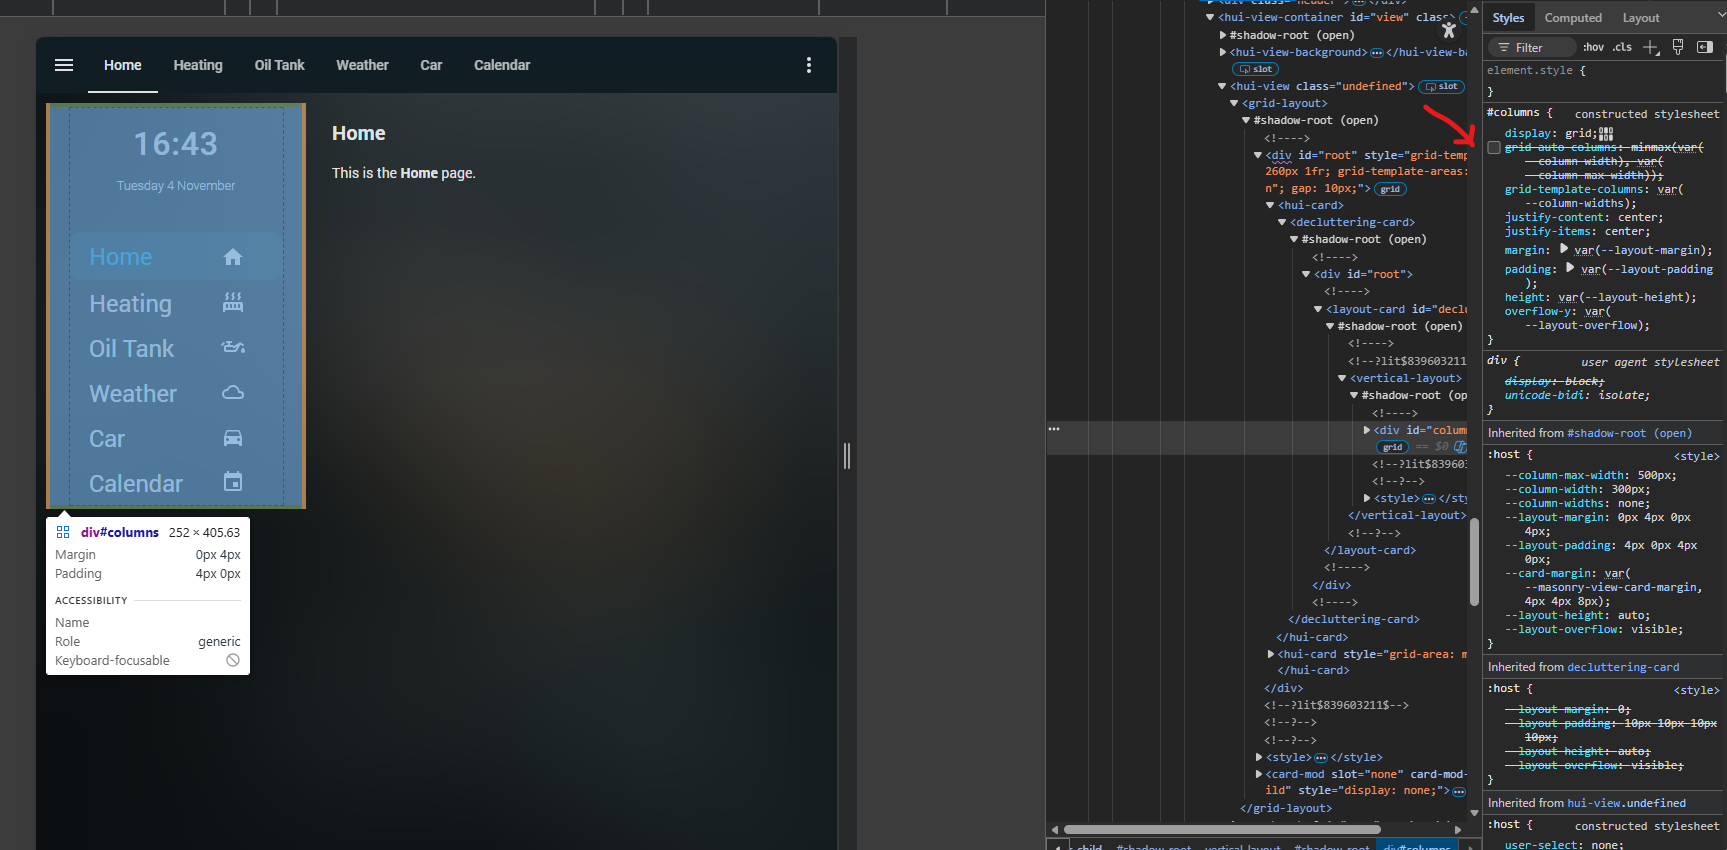This screenshot has width=1727, height=850.
Task: Expand the div id="columns" node
Action: tap(1366, 430)
